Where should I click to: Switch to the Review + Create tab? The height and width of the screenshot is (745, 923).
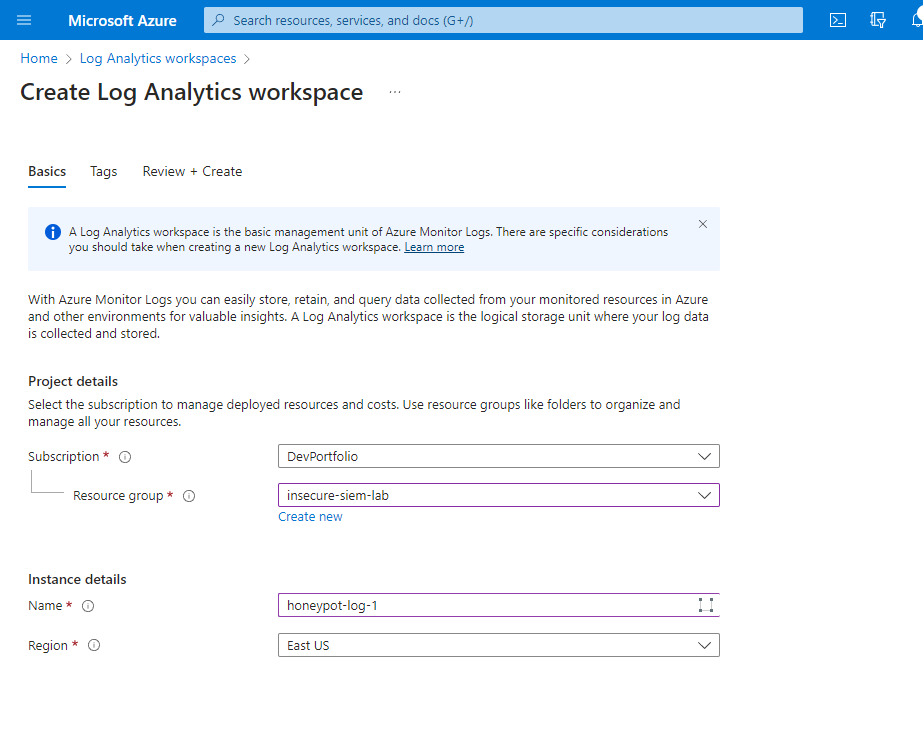(x=192, y=171)
